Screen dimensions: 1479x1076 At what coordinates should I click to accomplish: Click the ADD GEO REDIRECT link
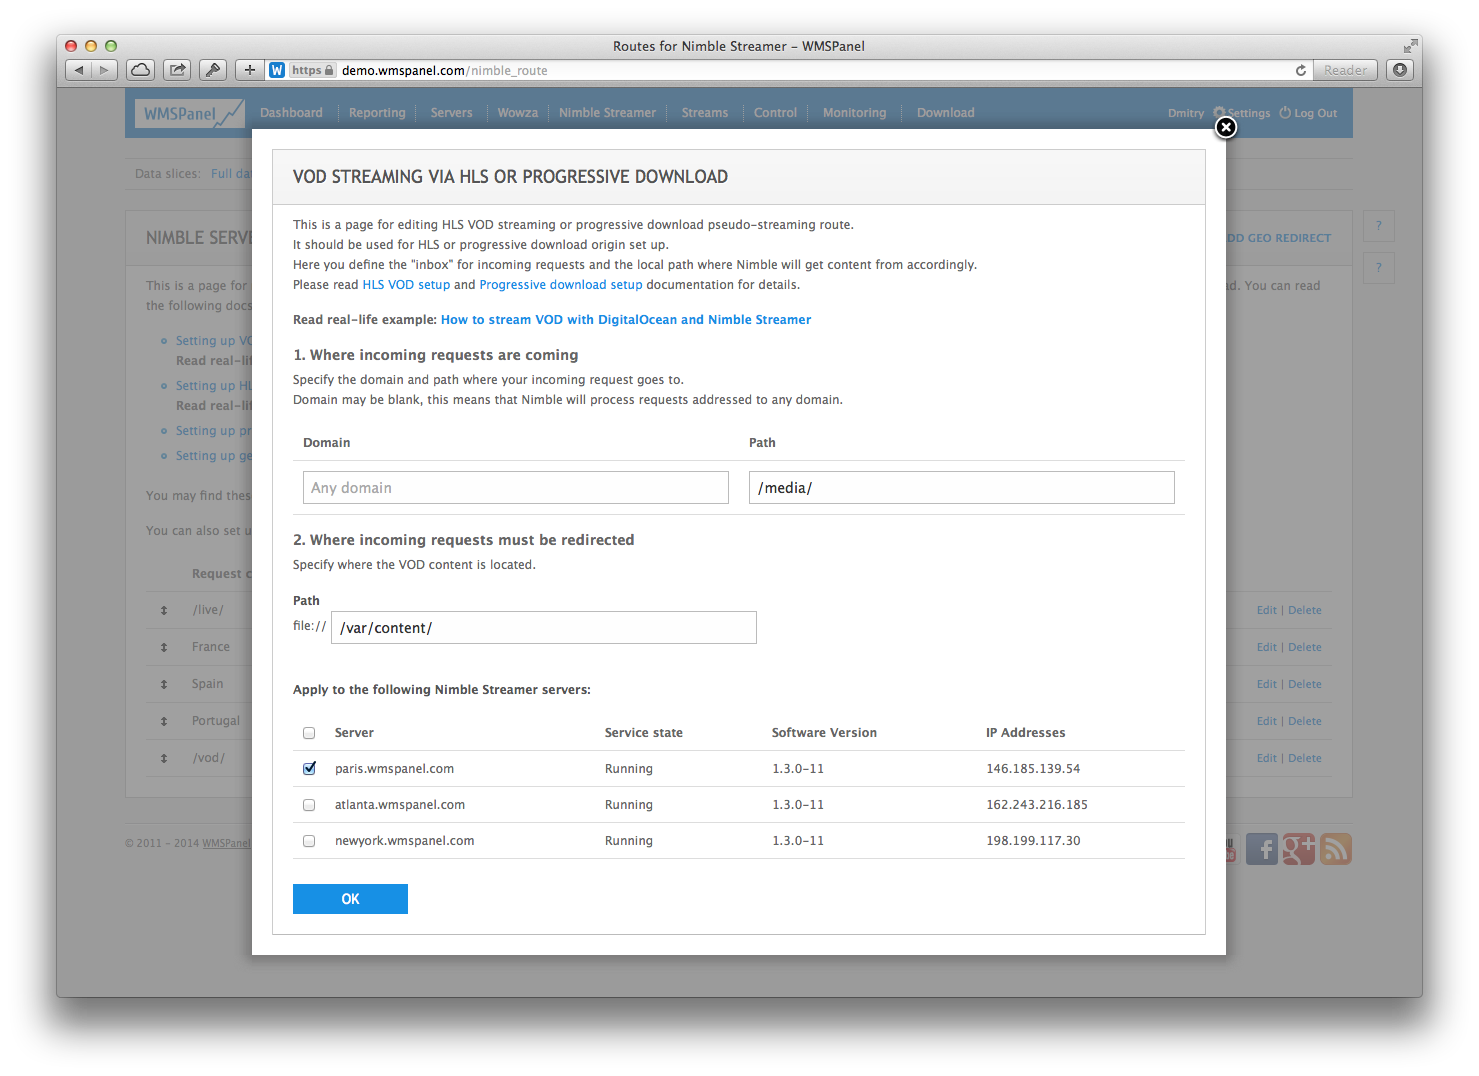click(x=1279, y=238)
